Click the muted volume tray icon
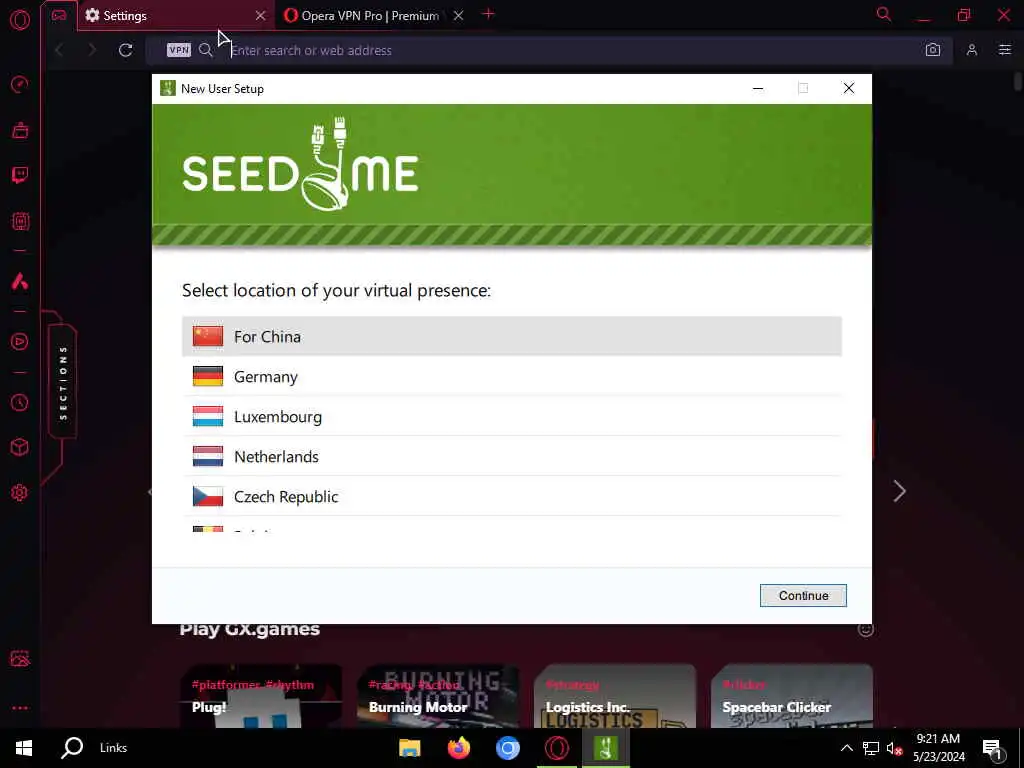 894,749
